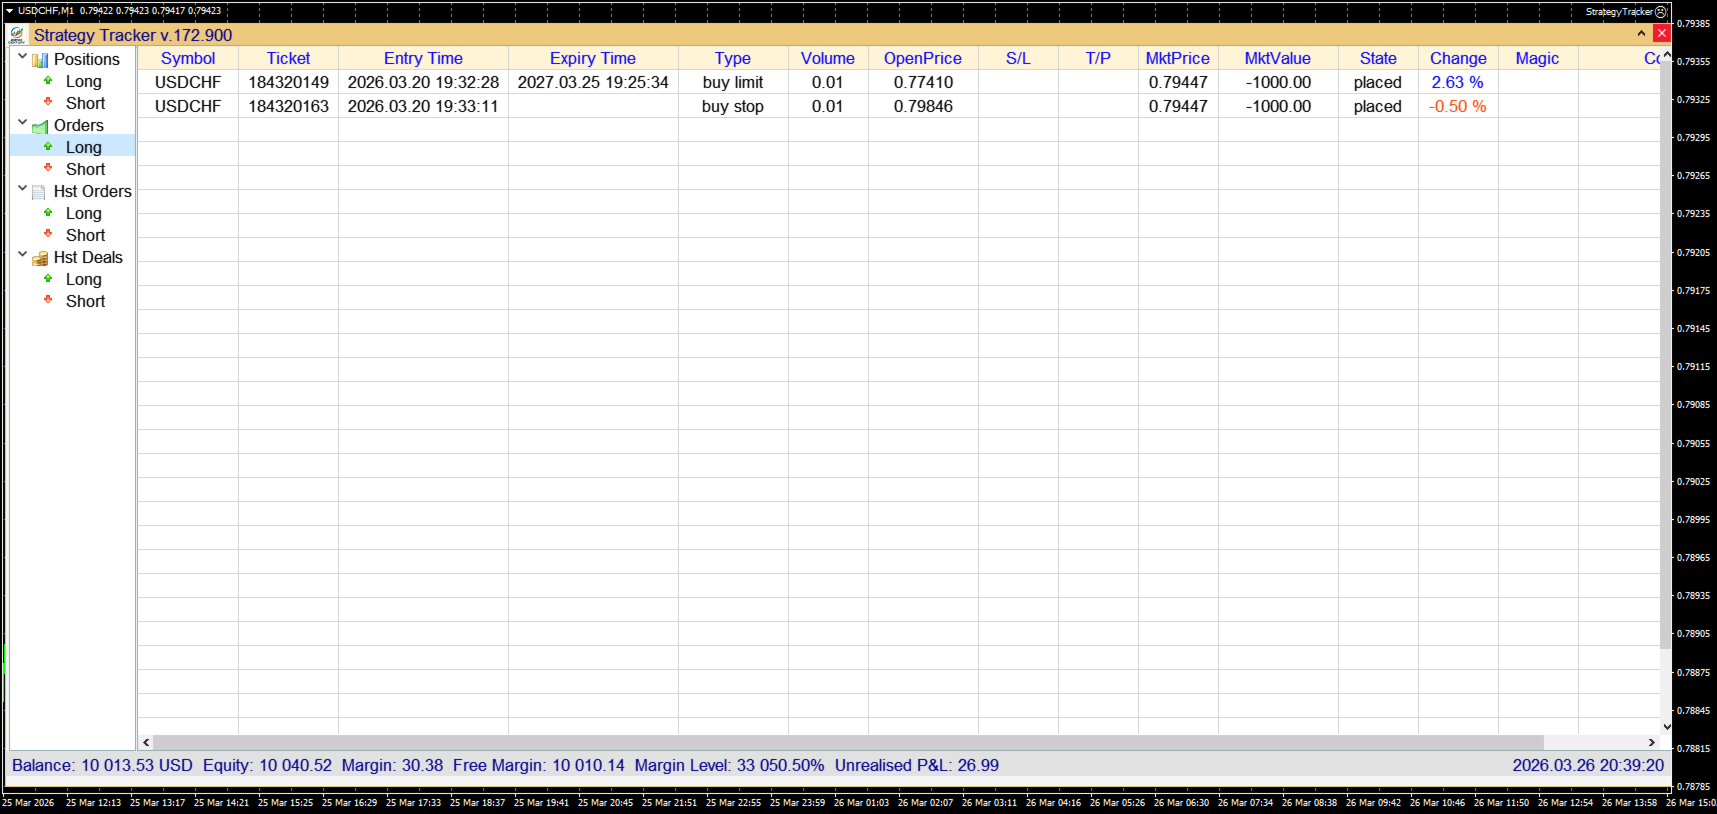Click green arrow icon beside Hst Orders Long
The height and width of the screenshot is (814, 1717).
pyautogui.click(x=48, y=212)
